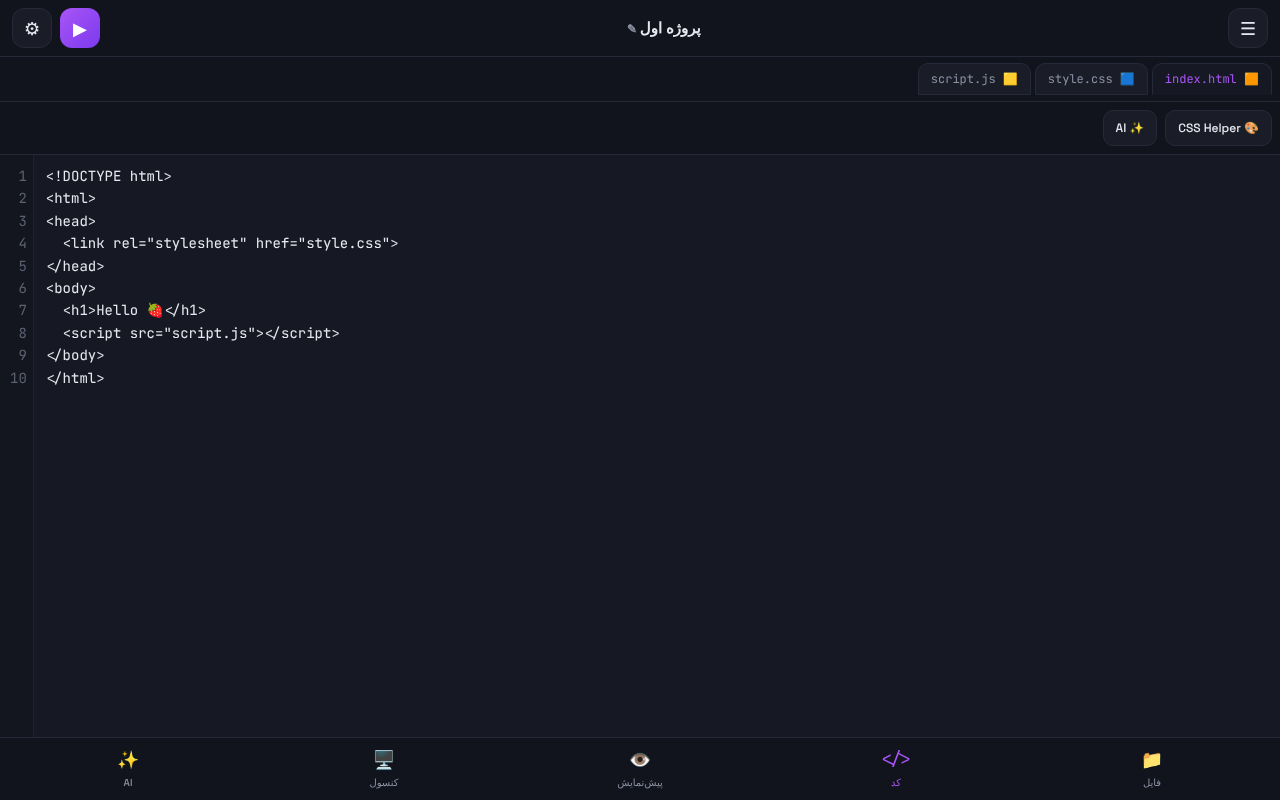Viewport: 1280px width, 800px height.
Task: Go to AI tab in bottom navigation
Action: [128, 769]
